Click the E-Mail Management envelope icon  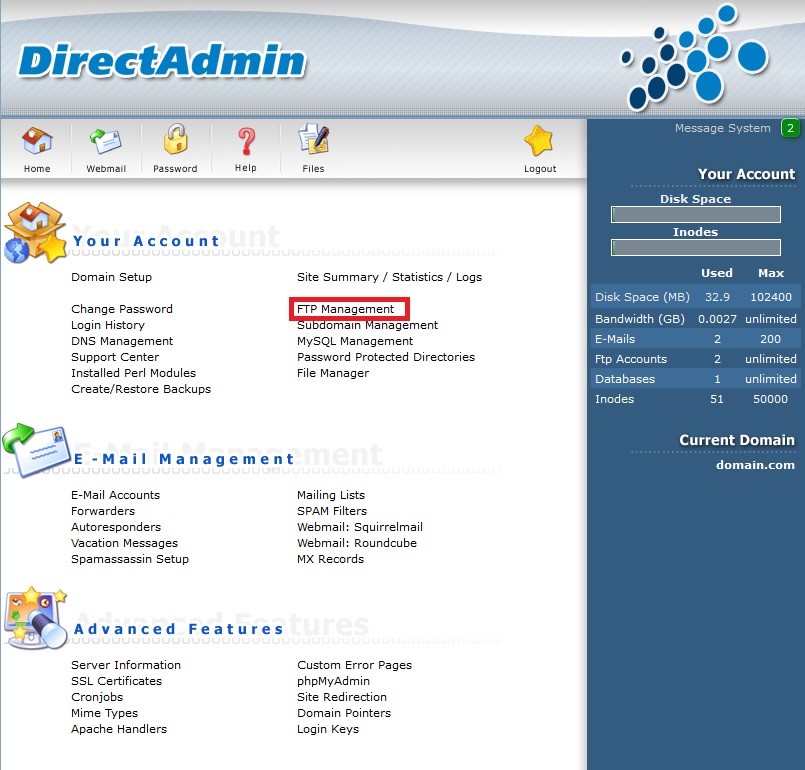[36, 450]
